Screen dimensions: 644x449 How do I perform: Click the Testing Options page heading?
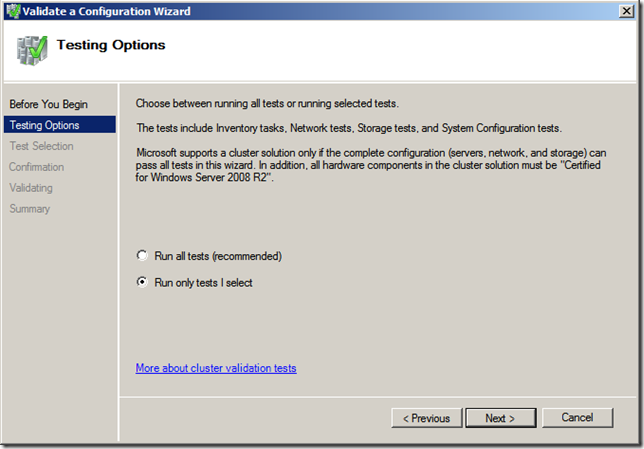(111, 45)
